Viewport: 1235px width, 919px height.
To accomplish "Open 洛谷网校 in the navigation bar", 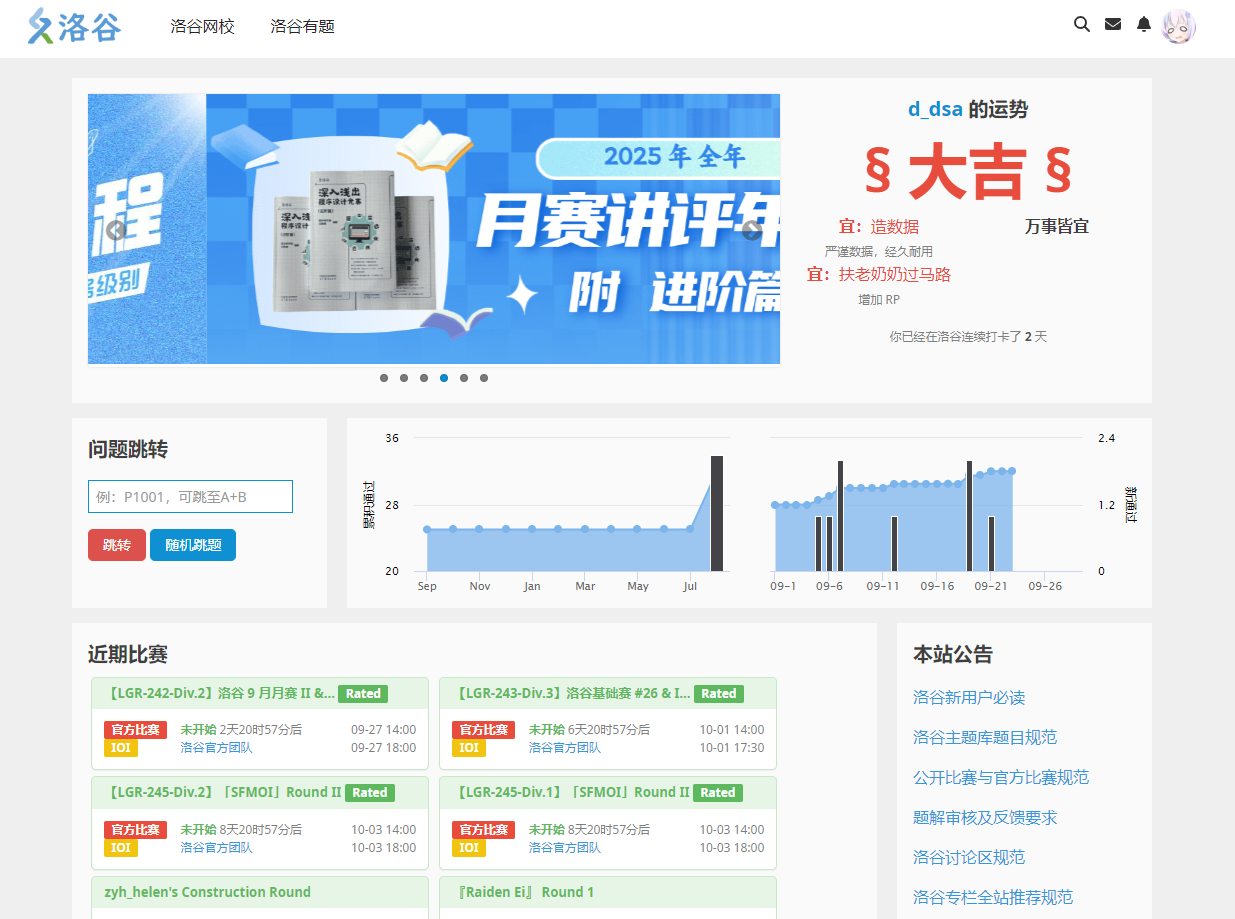I will point(202,27).
